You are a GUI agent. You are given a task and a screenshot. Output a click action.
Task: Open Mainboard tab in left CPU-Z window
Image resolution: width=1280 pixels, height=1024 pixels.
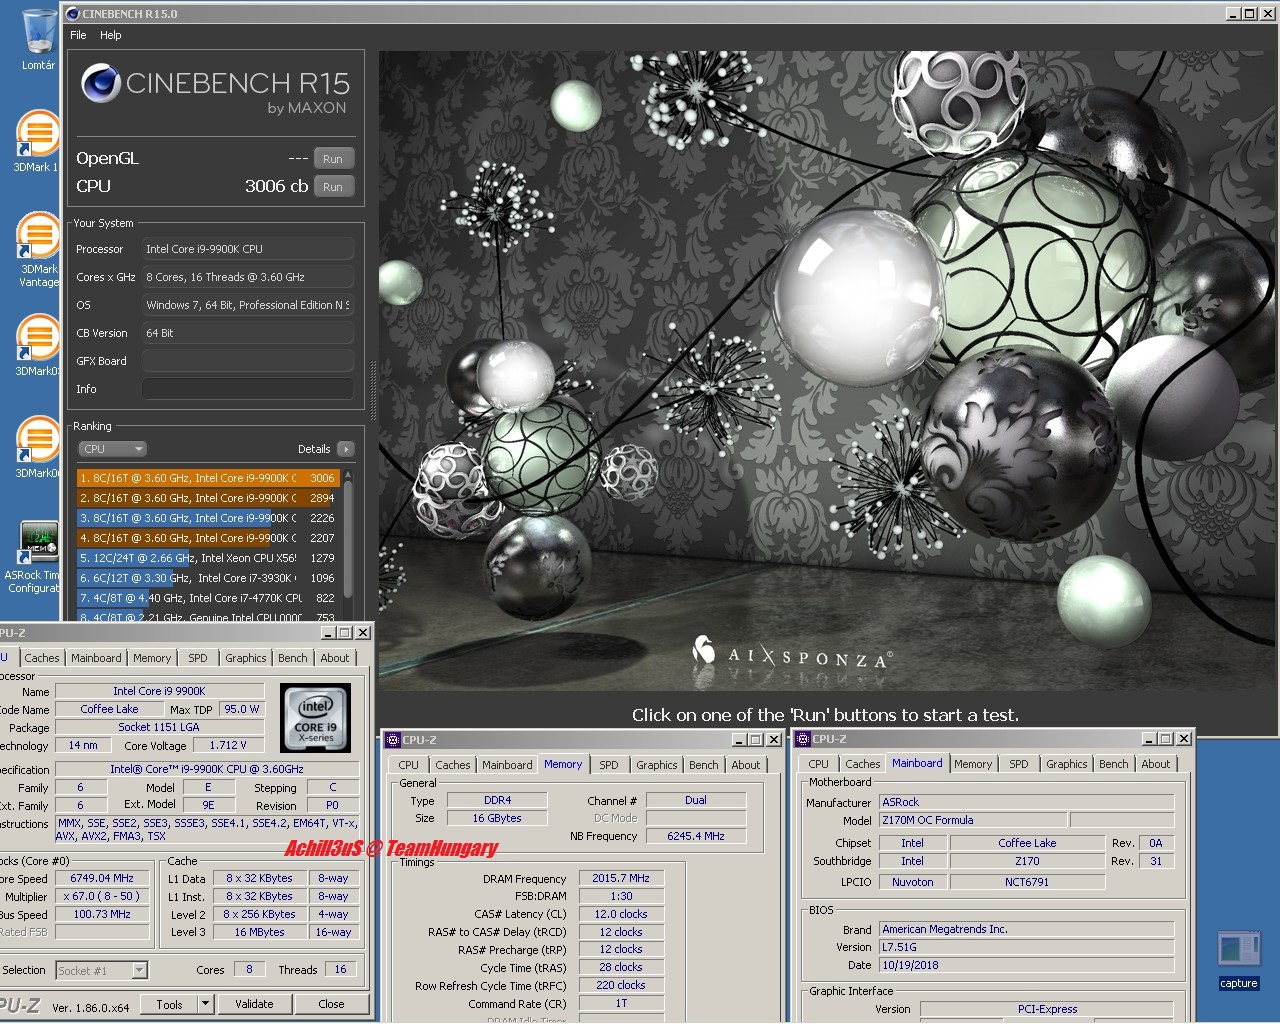click(x=96, y=658)
